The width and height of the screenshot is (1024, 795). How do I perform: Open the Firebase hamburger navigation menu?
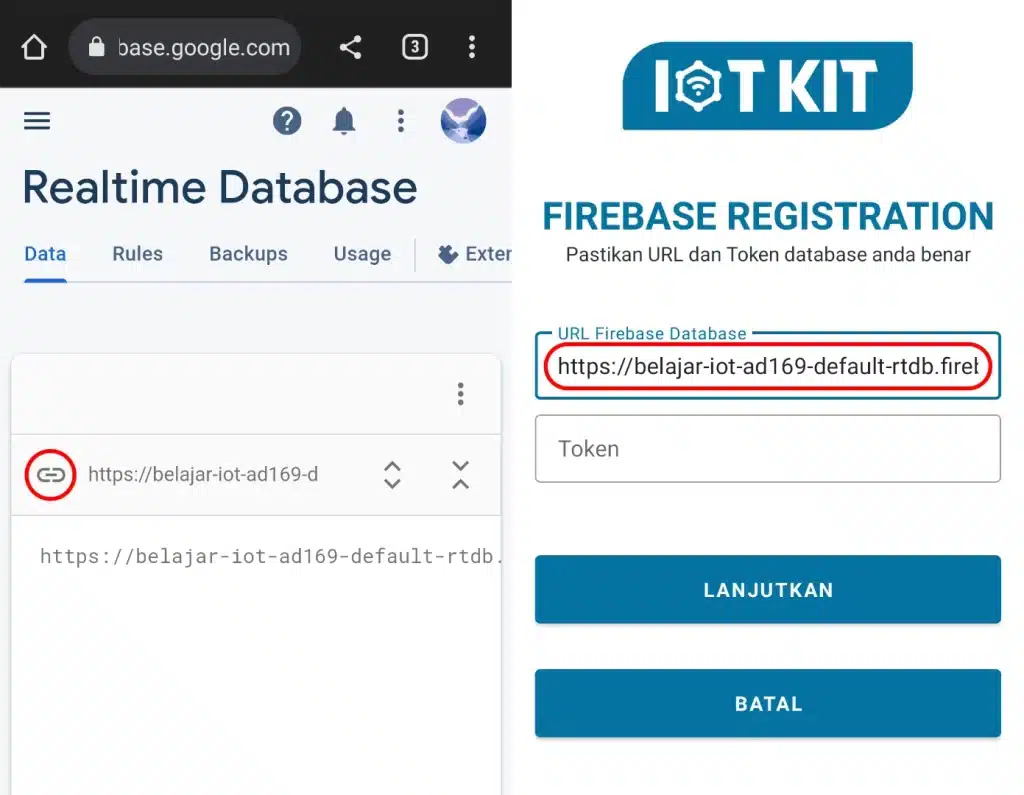tap(37, 121)
